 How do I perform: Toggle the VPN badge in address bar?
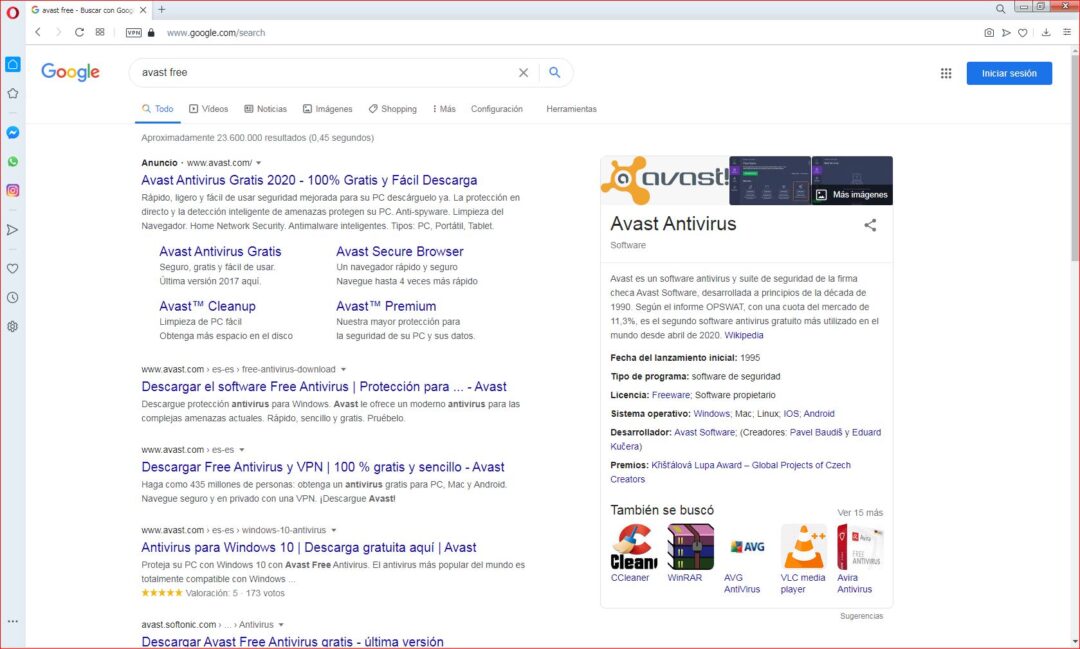coord(133,33)
